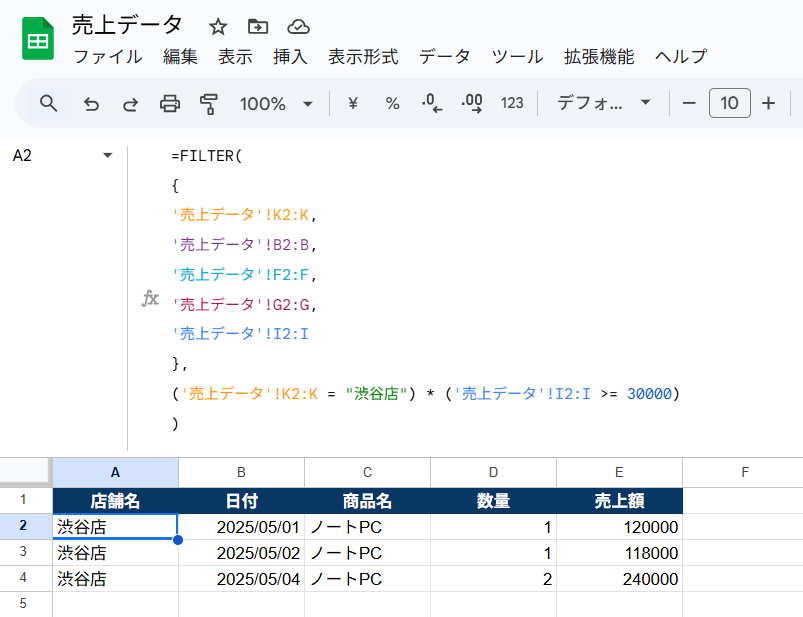Select cell with date 2025/05/01
Screen dimensions: 803x617
[241, 527]
